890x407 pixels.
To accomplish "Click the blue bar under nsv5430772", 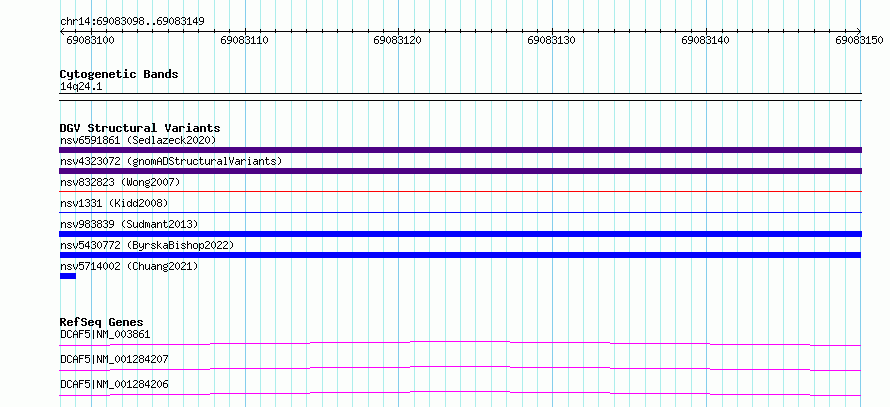I will 460,255.
